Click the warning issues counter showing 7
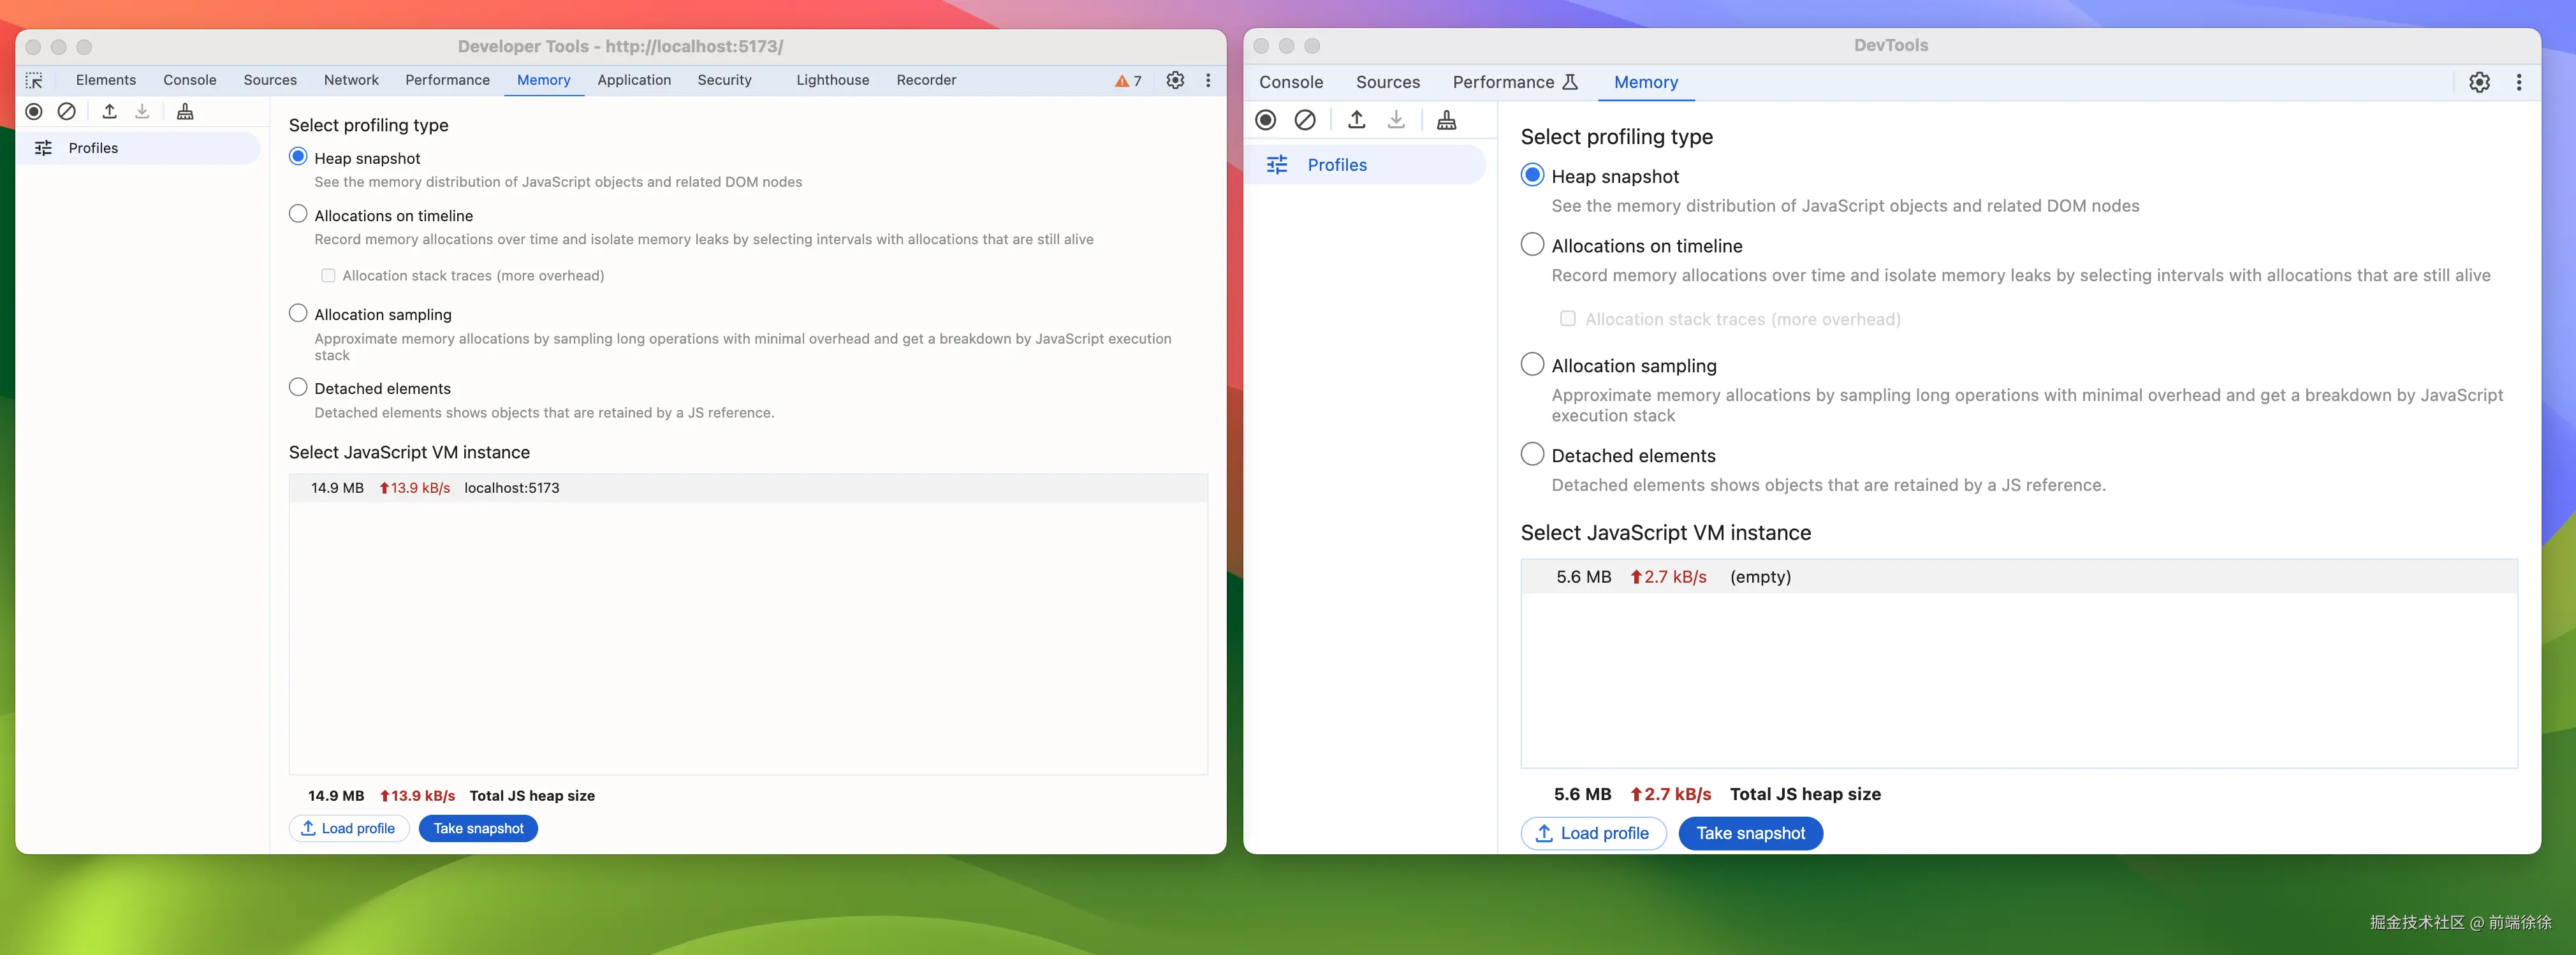Image resolution: width=2576 pixels, height=955 pixels. tap(1128, 81)
